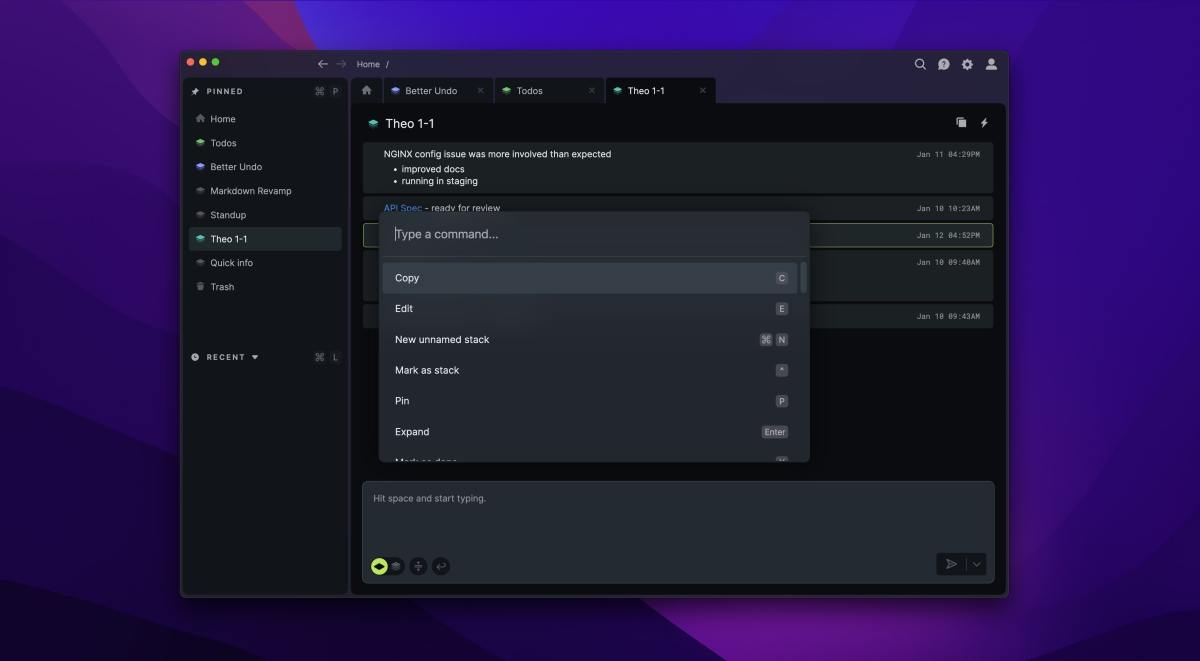Collapse the Recent section chevron
The image size is (1200, 661).
[x=256, y=356]
